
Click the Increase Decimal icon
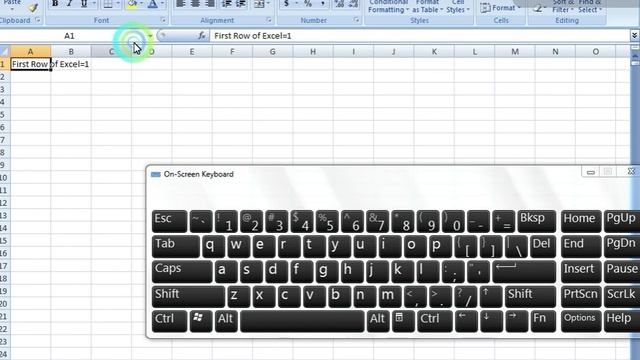point(339,4)
